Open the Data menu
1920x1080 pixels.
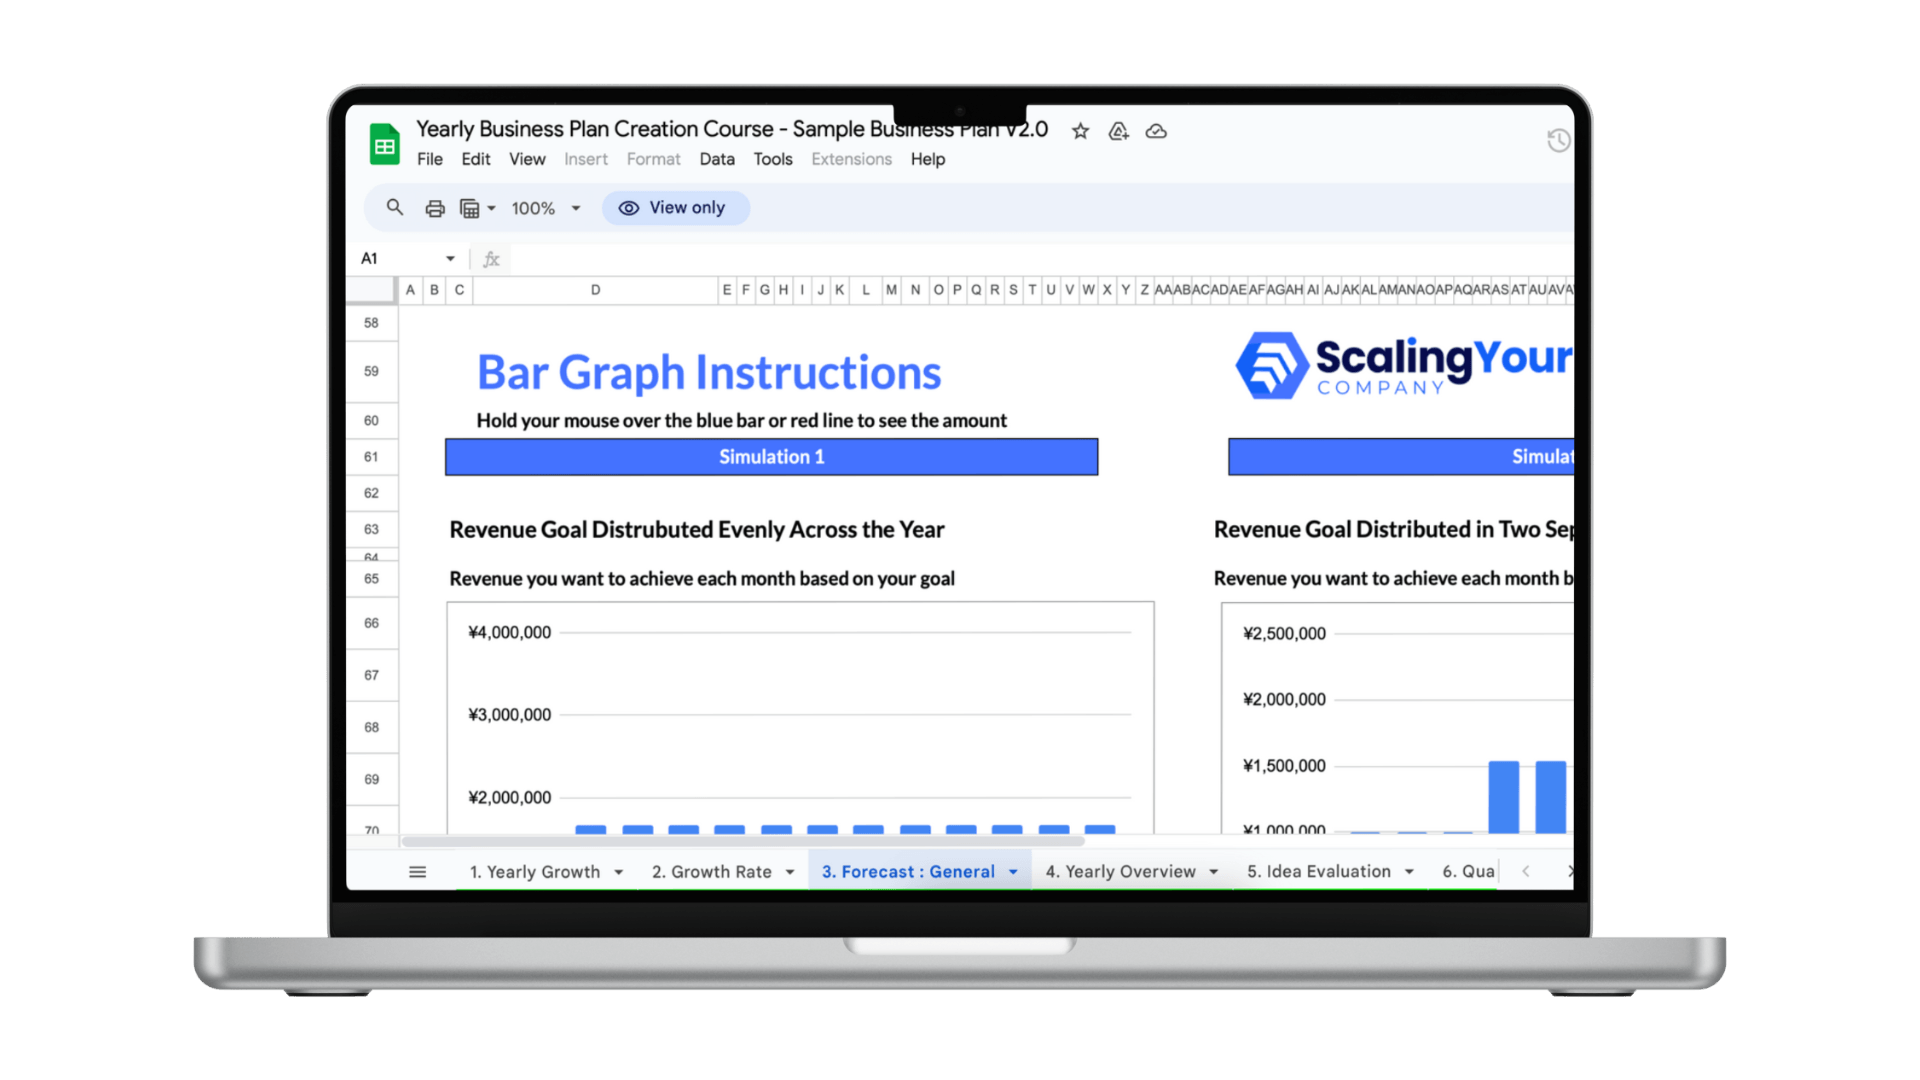tap(716, 159)
